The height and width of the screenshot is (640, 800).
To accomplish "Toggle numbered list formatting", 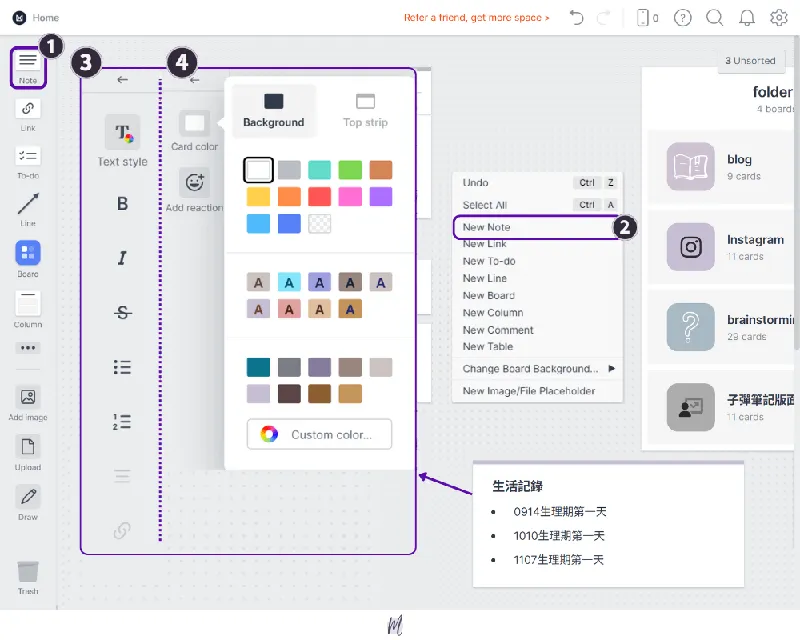I will tap(122, 422).
